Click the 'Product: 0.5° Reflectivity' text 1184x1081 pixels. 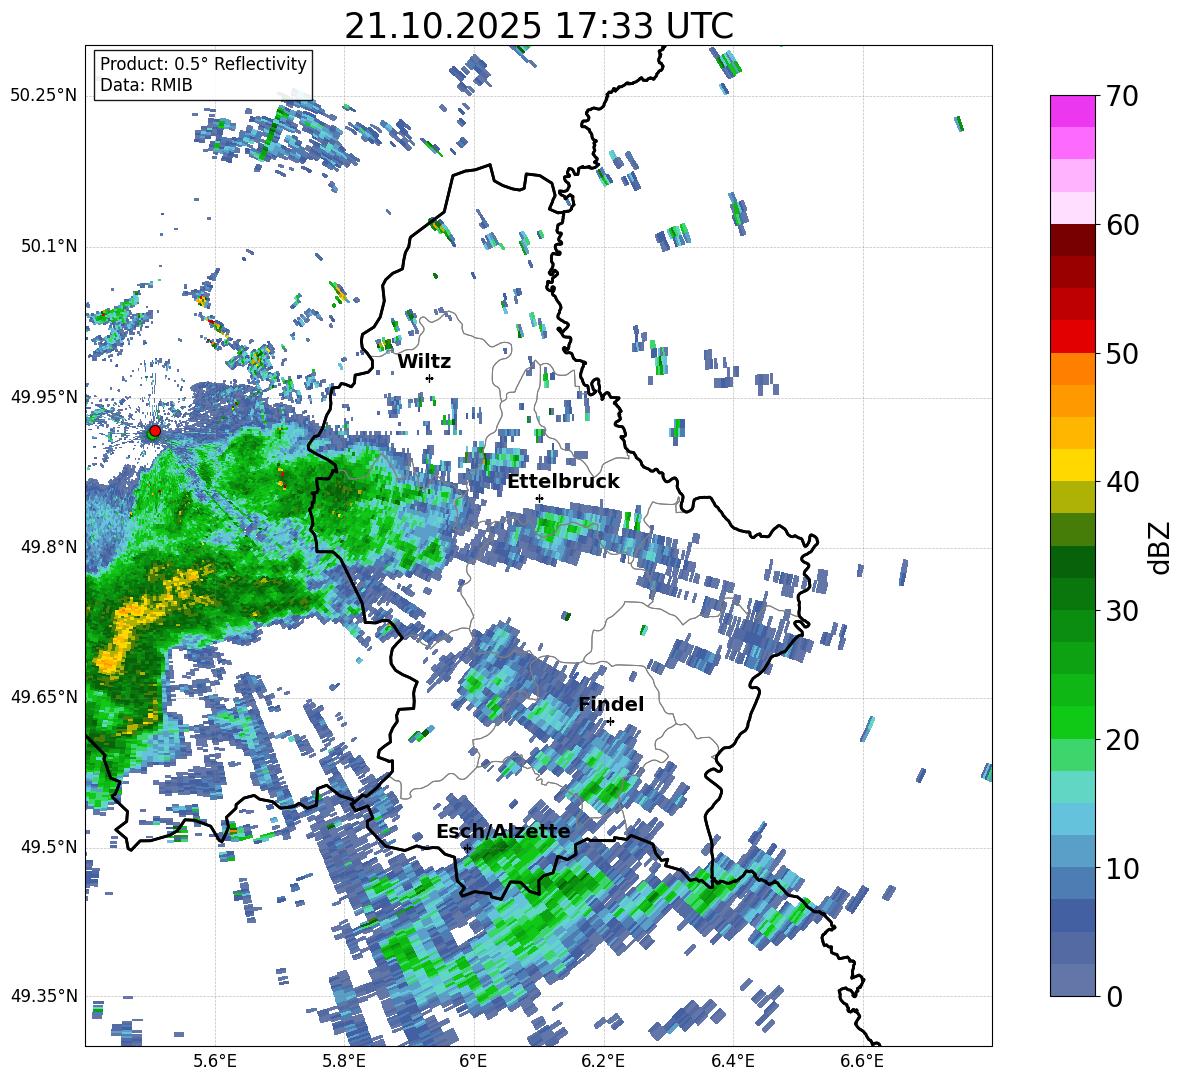(203, 63)
